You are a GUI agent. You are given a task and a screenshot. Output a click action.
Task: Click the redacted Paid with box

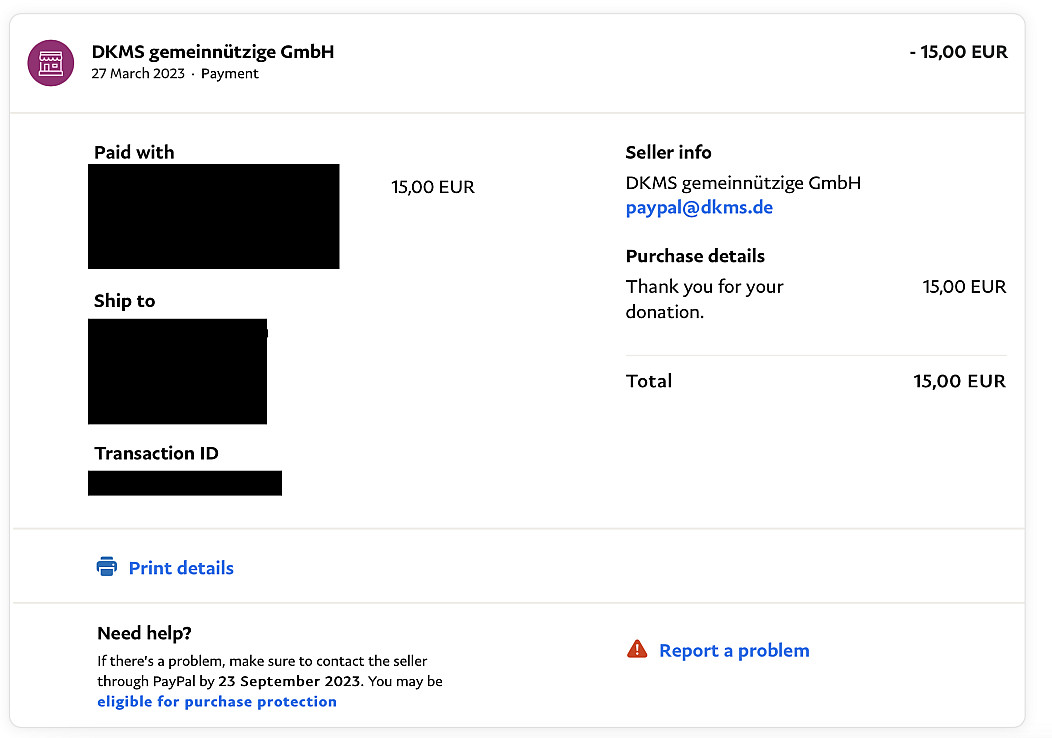[x=213, y=216]
